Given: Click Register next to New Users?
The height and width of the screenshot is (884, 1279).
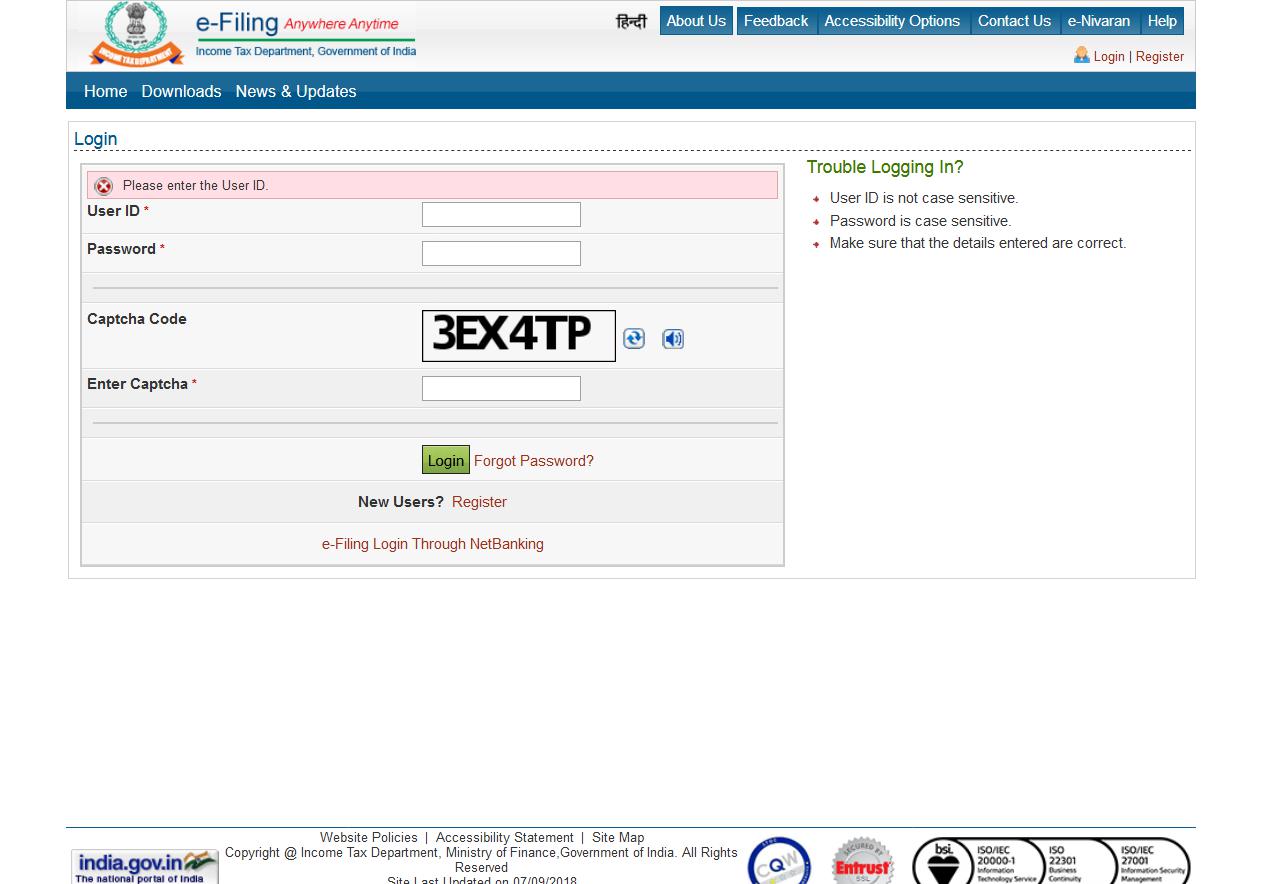Looking at the screenshot, I should point(479,502).
